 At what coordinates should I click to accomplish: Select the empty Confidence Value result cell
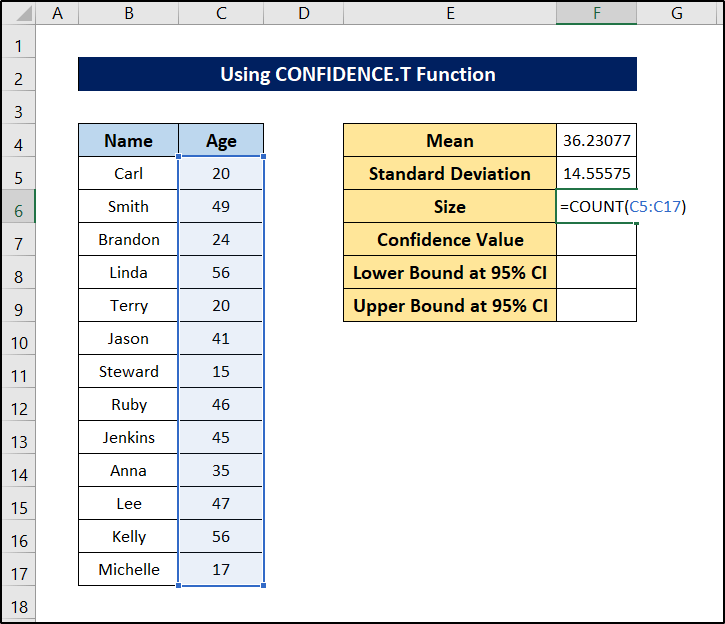(x=596, y=240)
